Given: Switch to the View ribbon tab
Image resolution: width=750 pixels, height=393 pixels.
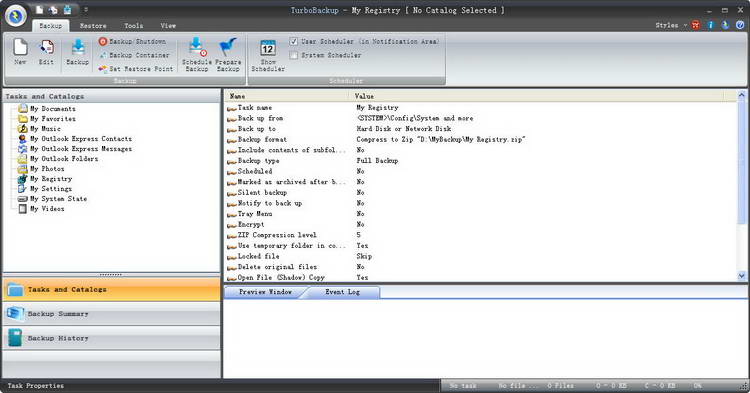Looking at the screenshot, I should pos(168,26).
